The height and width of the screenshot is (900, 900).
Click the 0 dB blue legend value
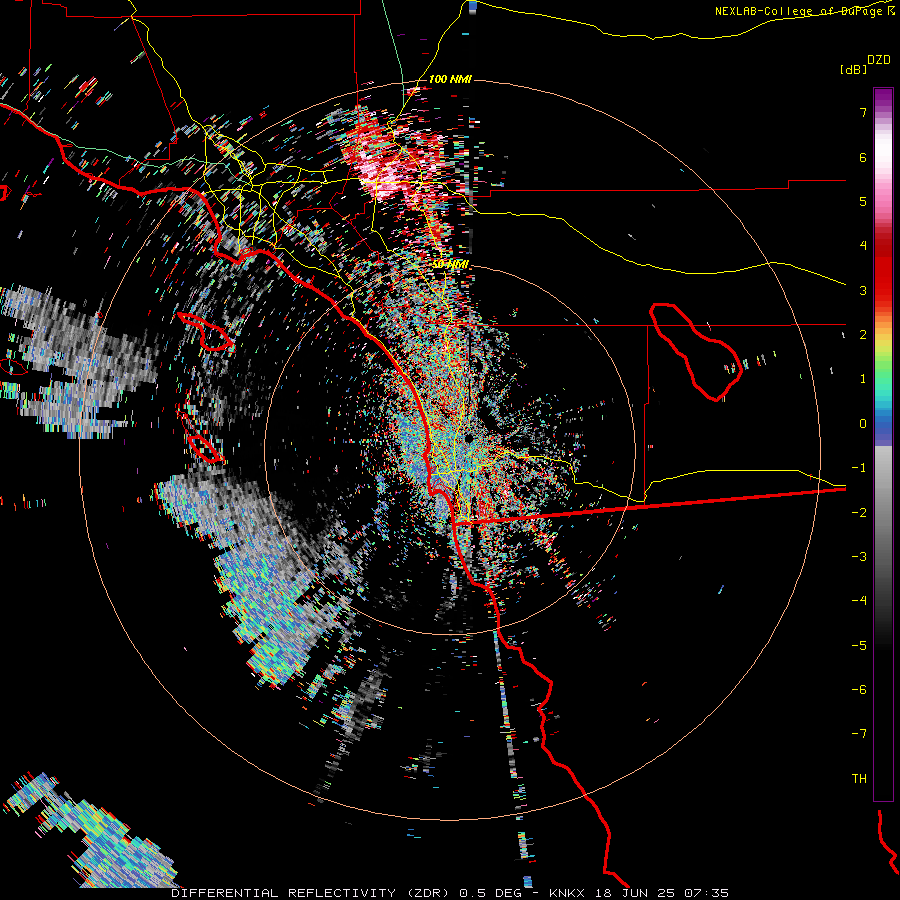coord(863,424)
